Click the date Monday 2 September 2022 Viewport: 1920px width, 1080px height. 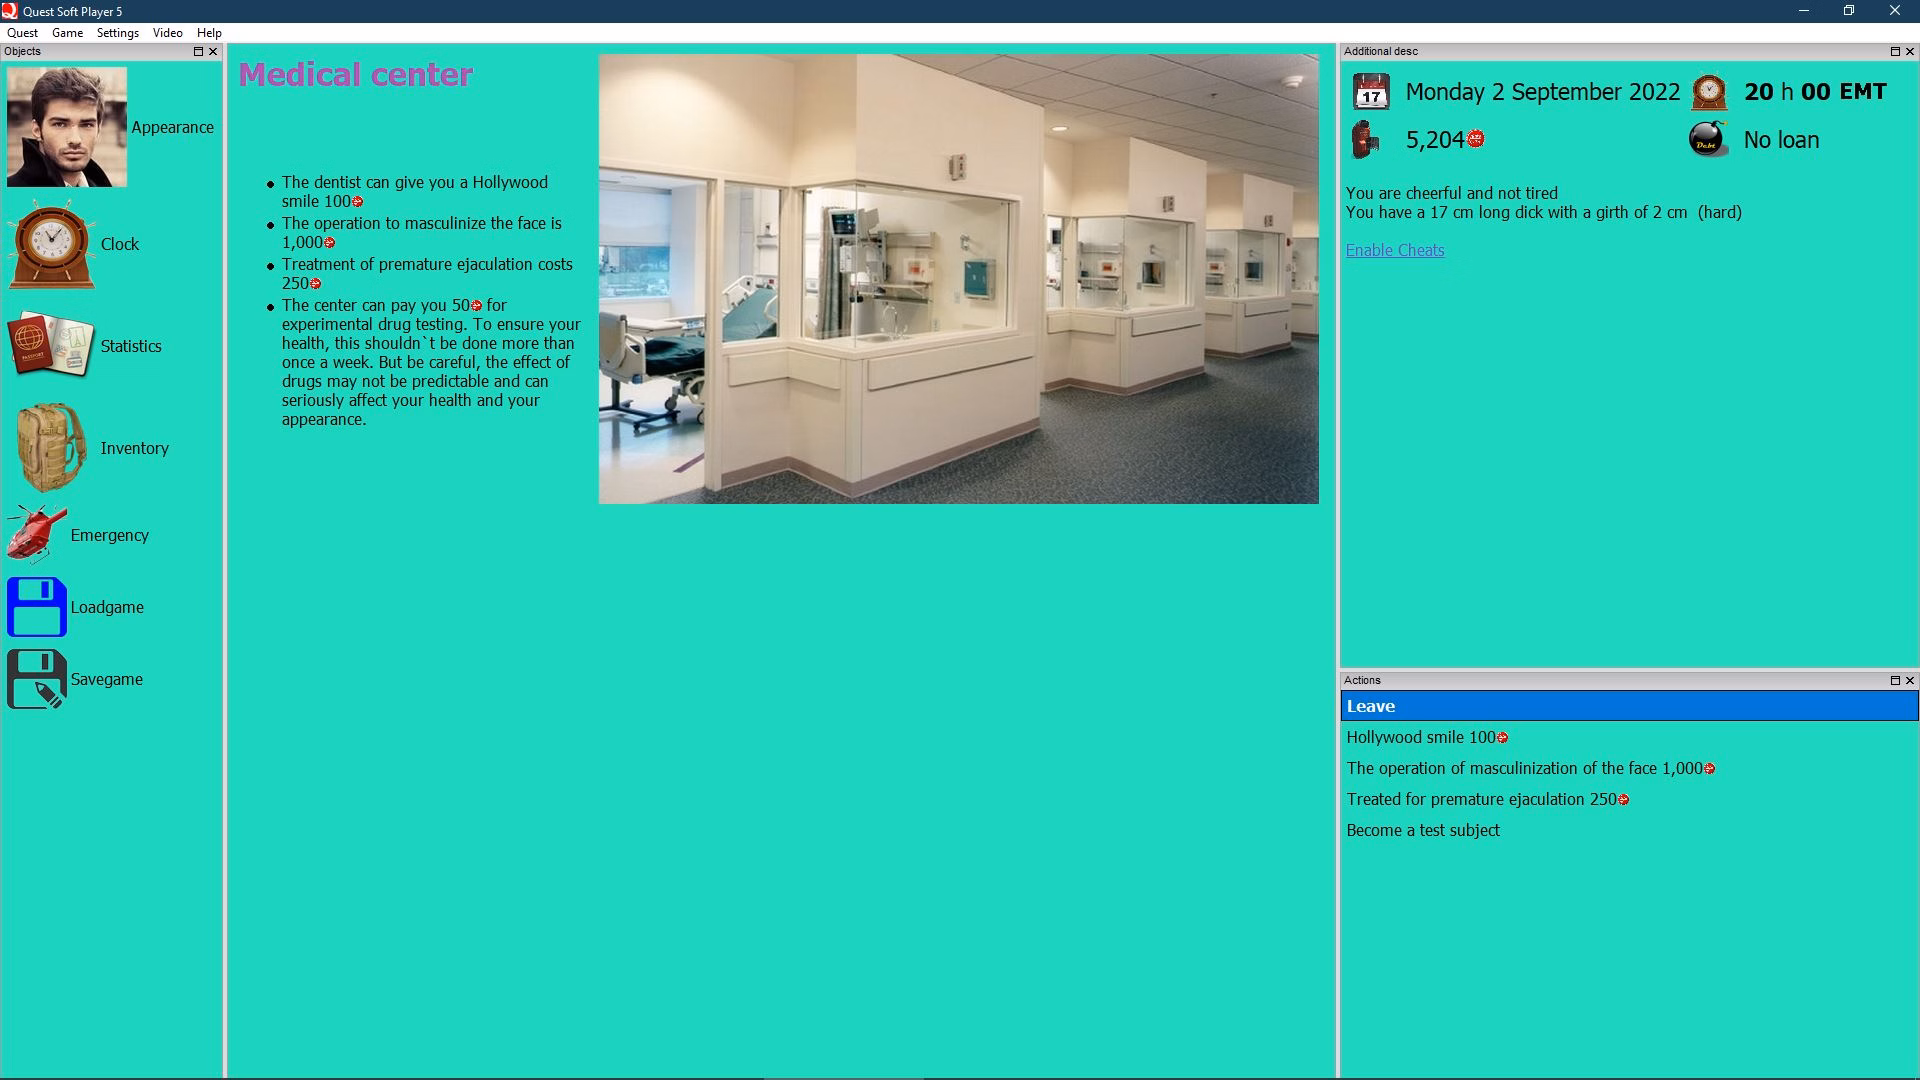click(1543, 92)
